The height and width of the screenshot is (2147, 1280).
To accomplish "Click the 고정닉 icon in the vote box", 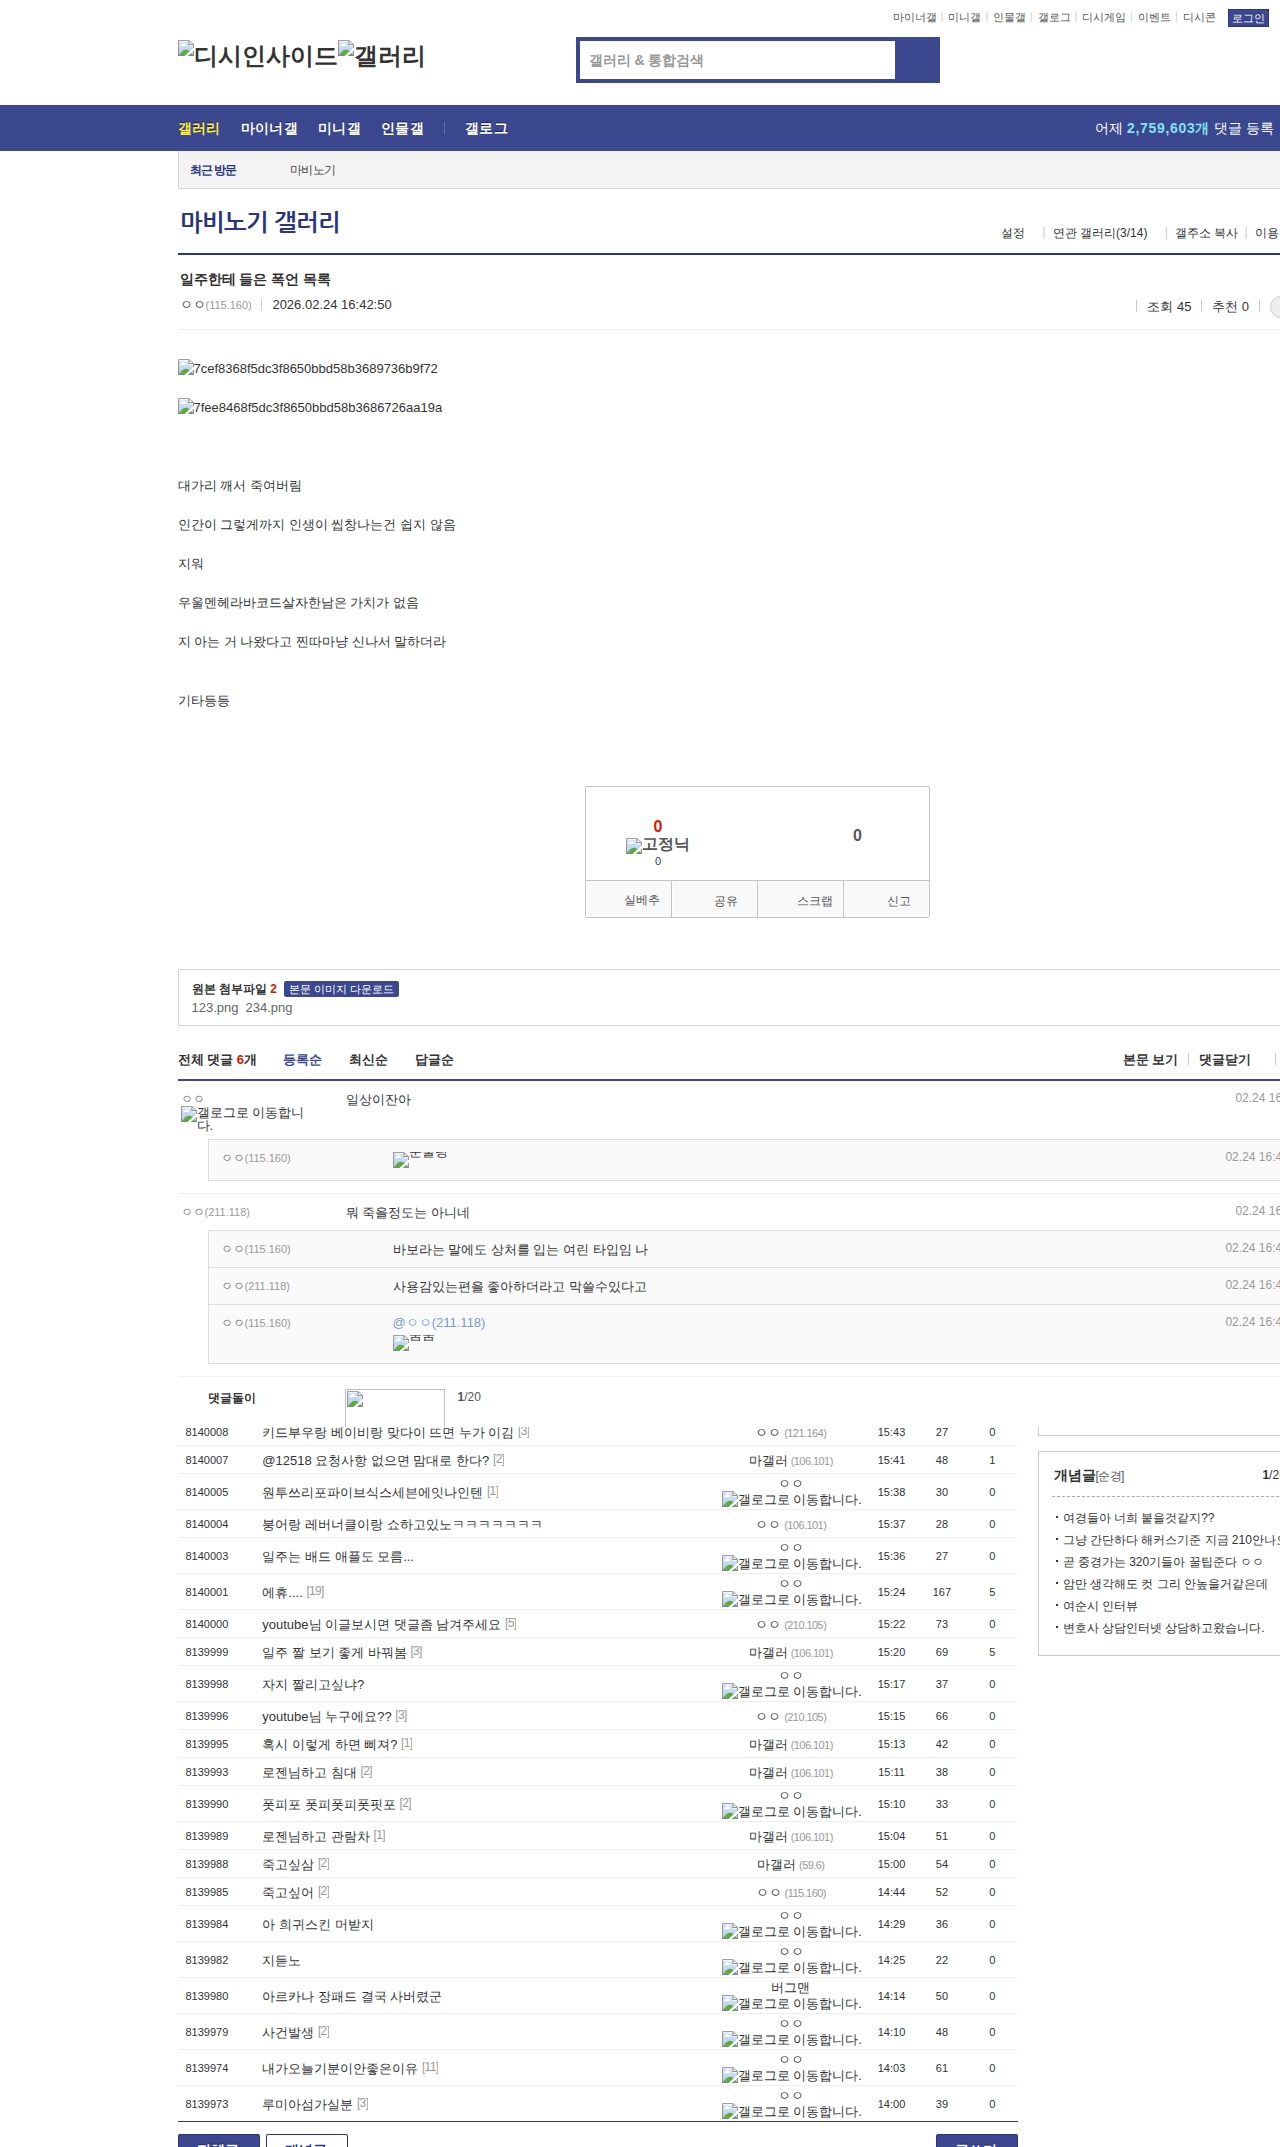I will coord(657,845).
